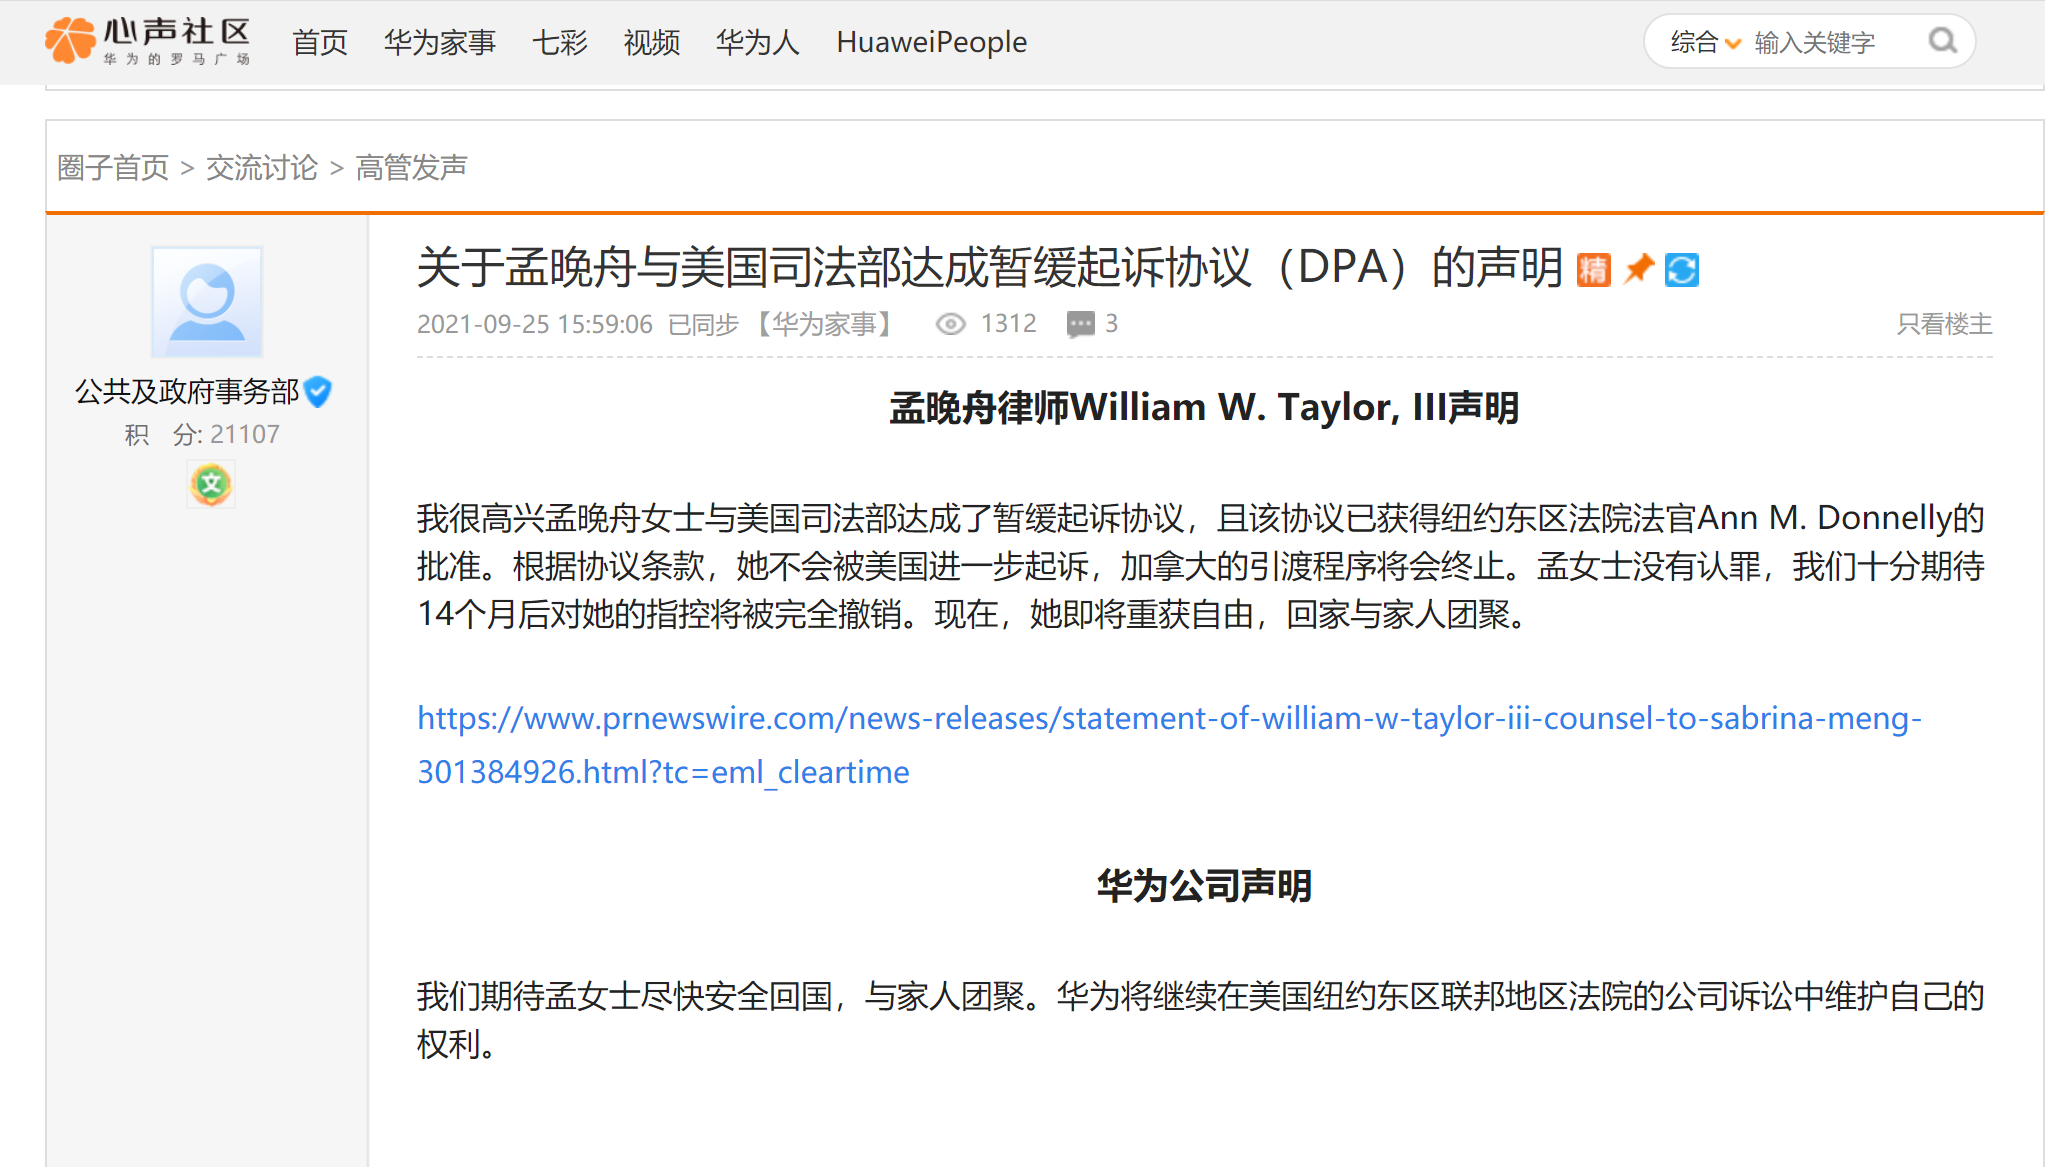The width and height of the screenshot is (2045, 1167).
Task: Open the 华为家事 menu
Action: click(440, 42)
